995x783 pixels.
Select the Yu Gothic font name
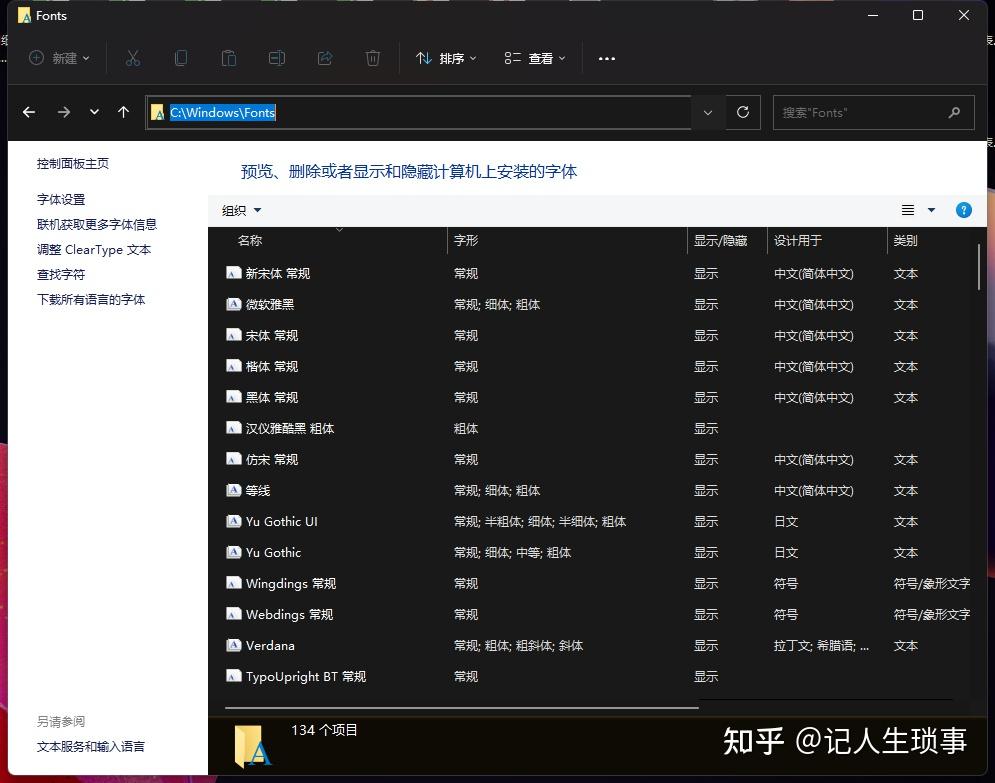click(x=273, y=552)
